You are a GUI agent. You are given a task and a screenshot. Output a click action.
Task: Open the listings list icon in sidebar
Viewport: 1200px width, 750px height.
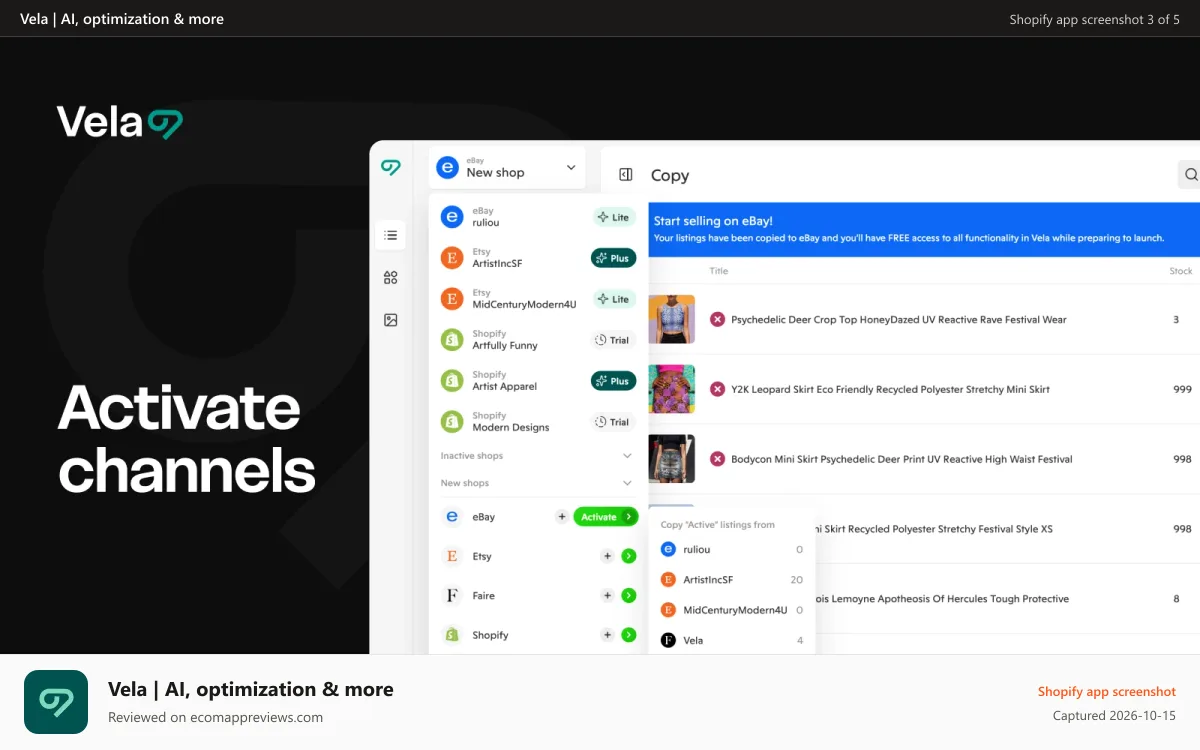pyautogui.click(x=391, y=235)
